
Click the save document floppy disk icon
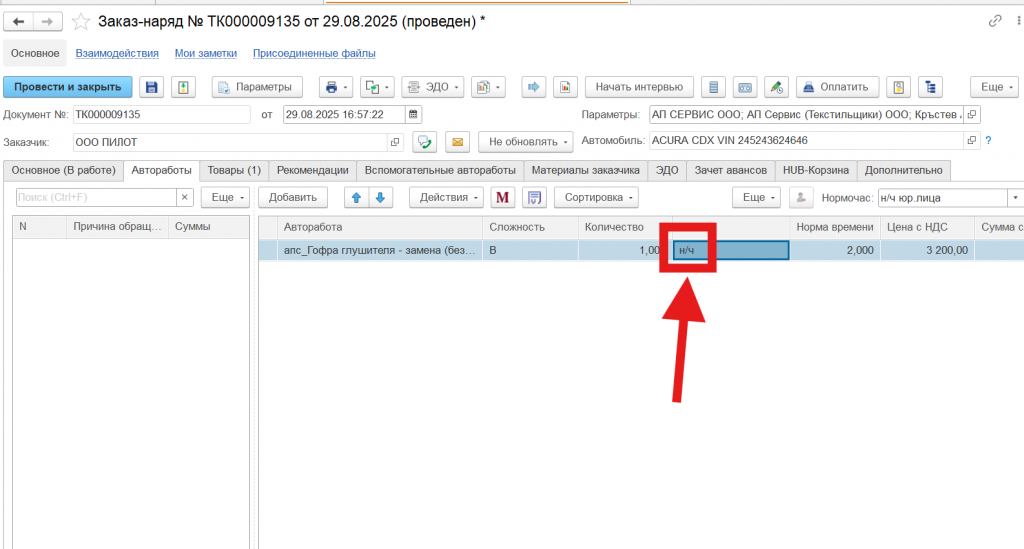[x=150, y=87]
